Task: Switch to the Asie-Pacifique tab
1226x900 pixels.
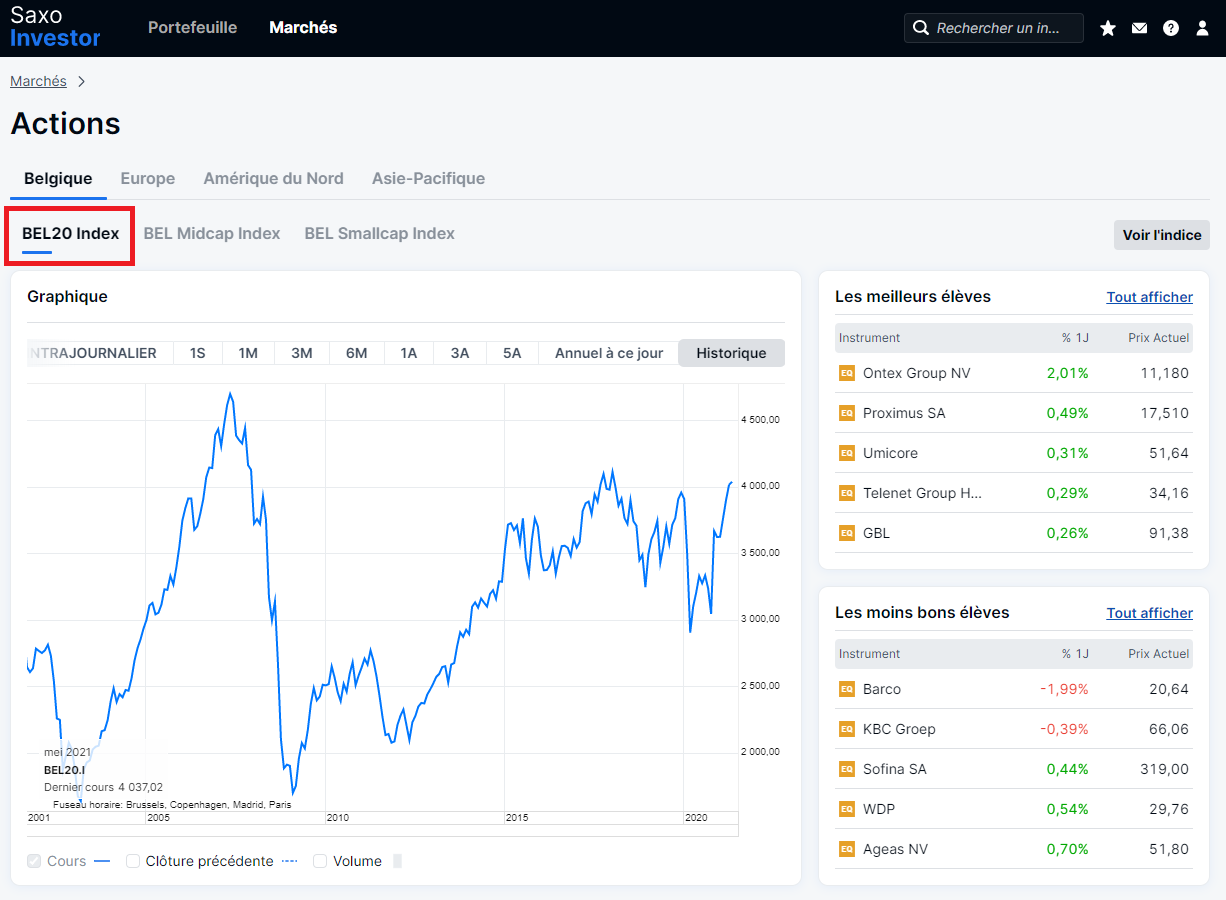Action: 428,179
